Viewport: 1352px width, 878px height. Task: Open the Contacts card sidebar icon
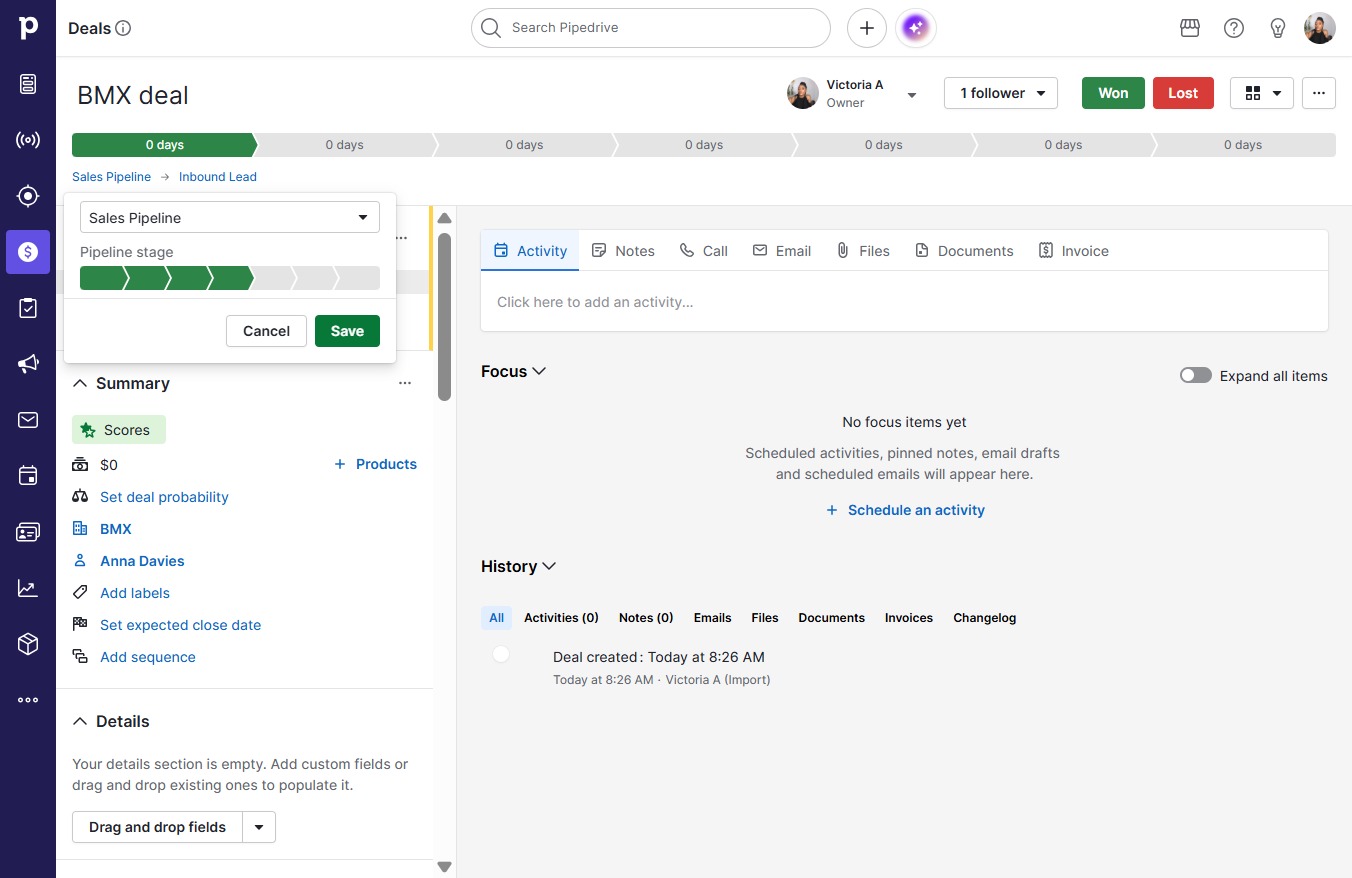28,532
